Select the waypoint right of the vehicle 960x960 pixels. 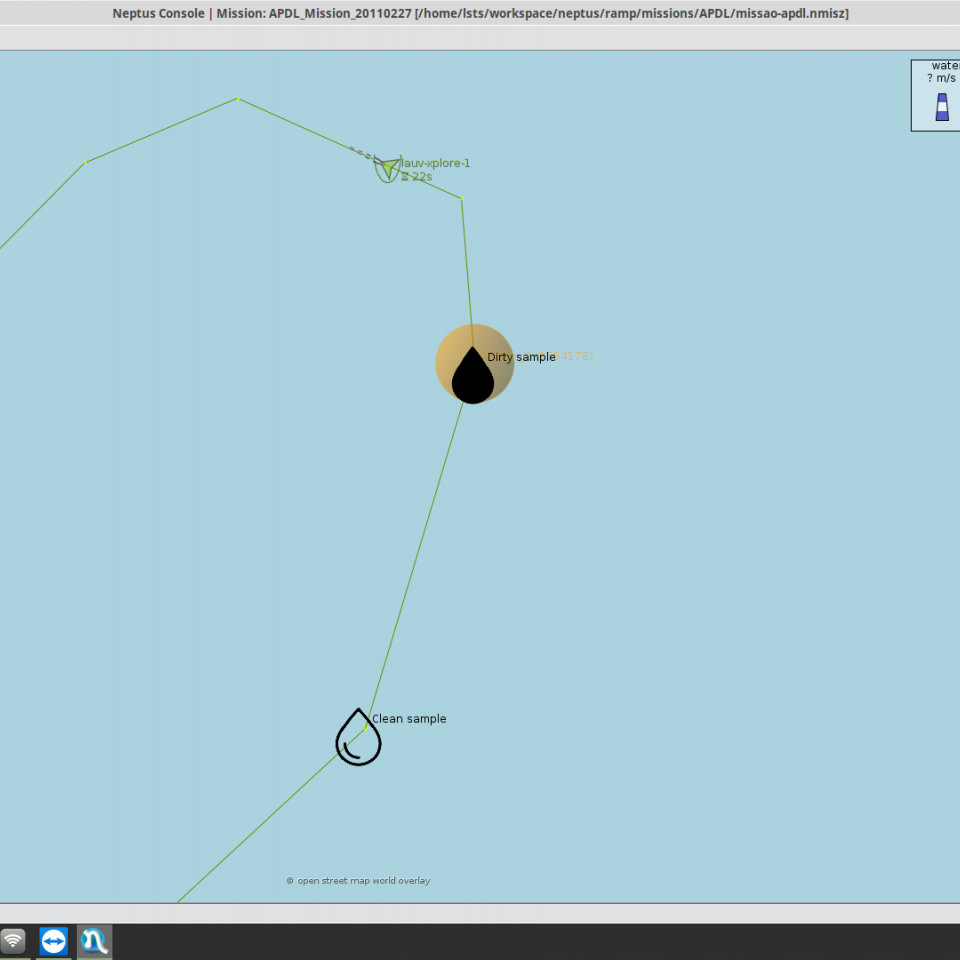(461, 198)
